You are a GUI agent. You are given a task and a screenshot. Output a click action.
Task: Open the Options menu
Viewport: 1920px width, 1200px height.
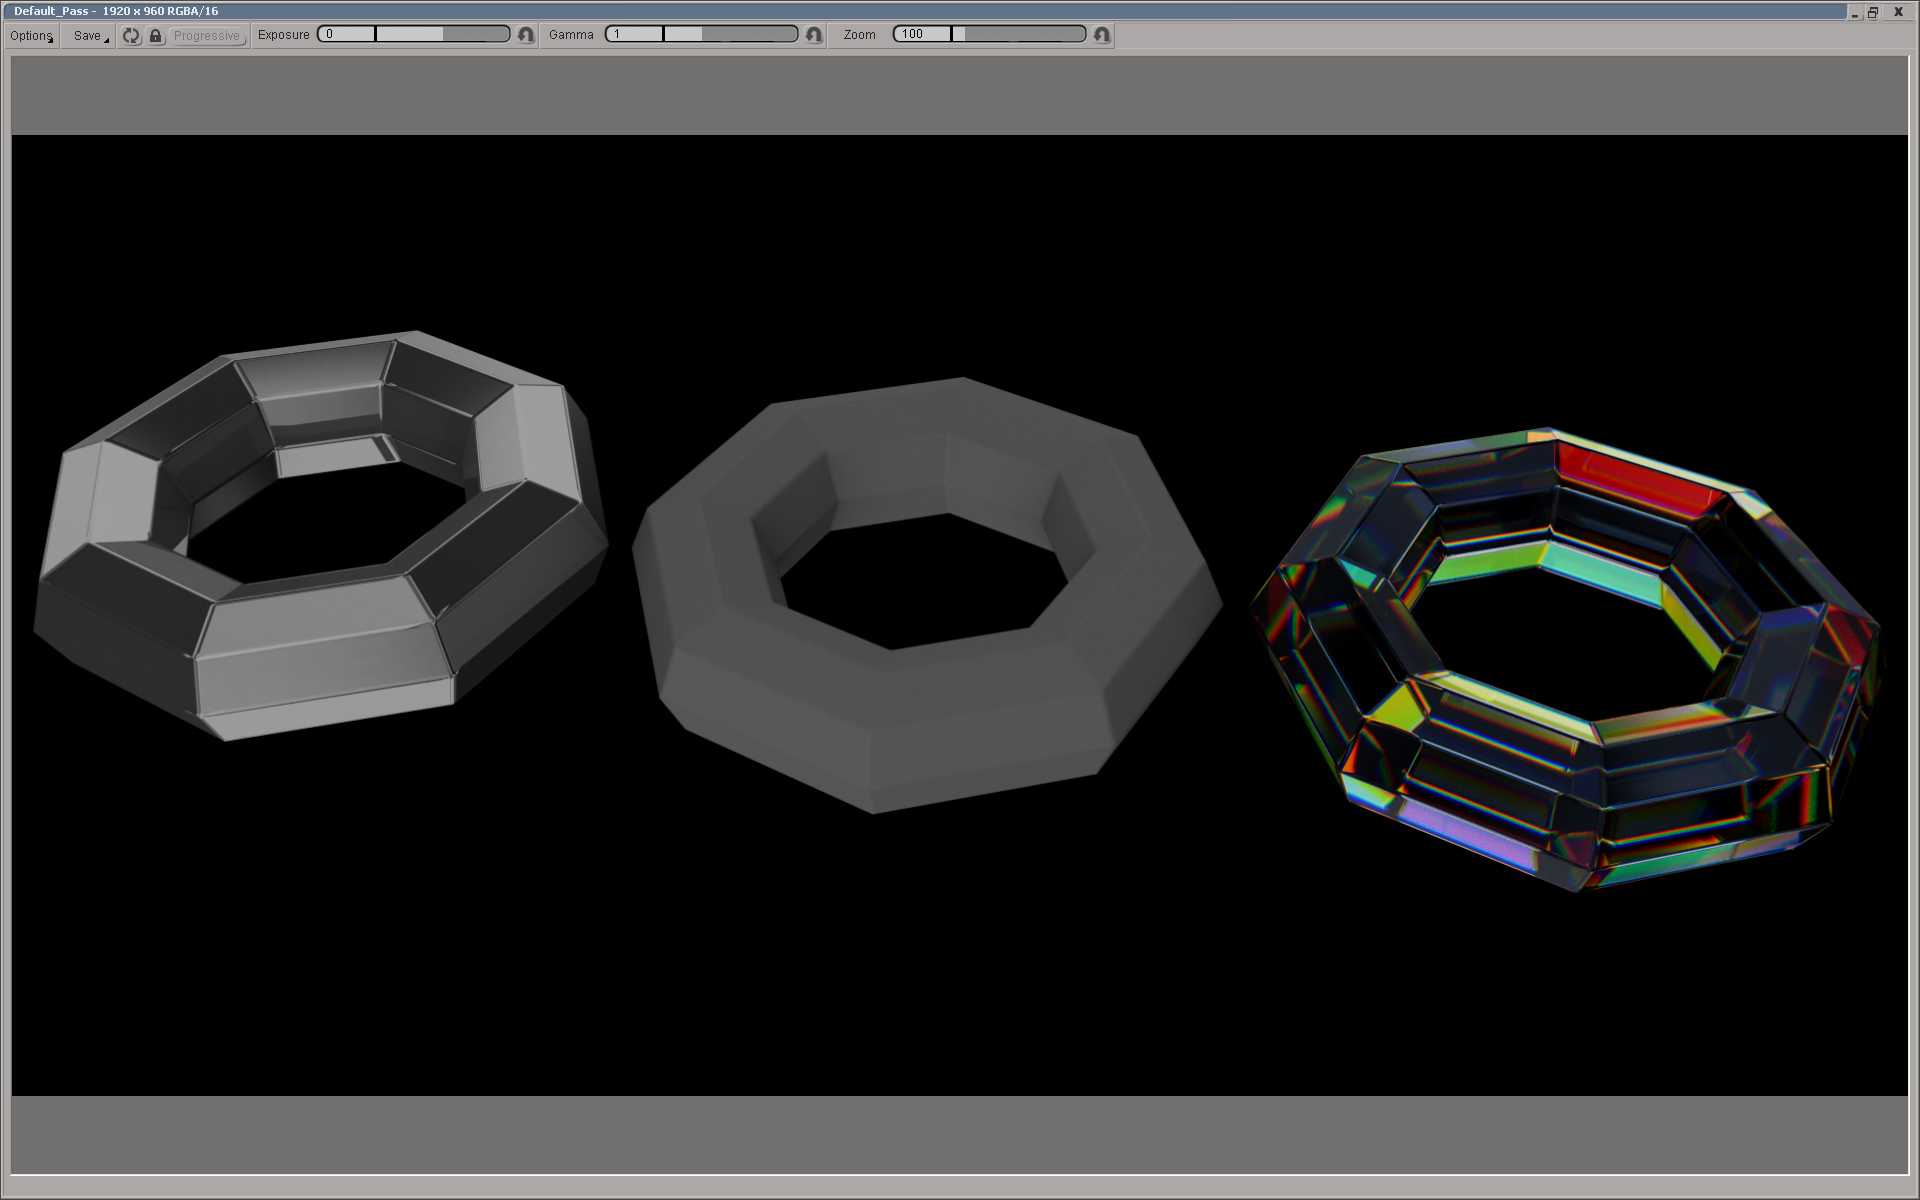click(x=31, y=36)
